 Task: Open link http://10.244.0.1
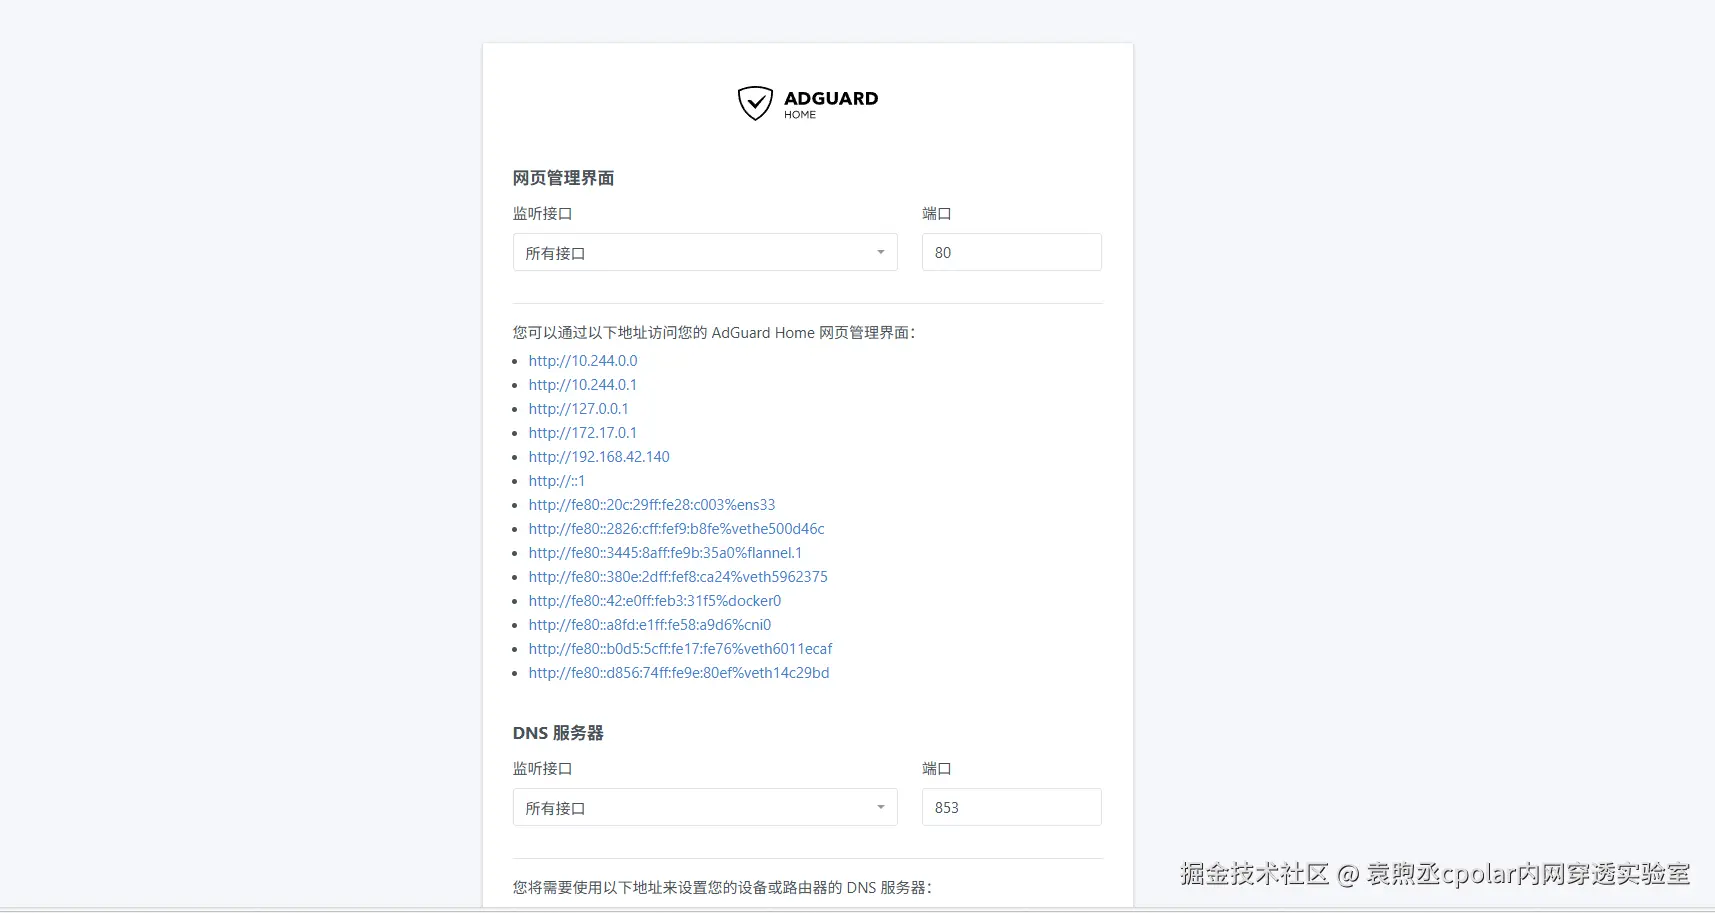coord(583,385)
